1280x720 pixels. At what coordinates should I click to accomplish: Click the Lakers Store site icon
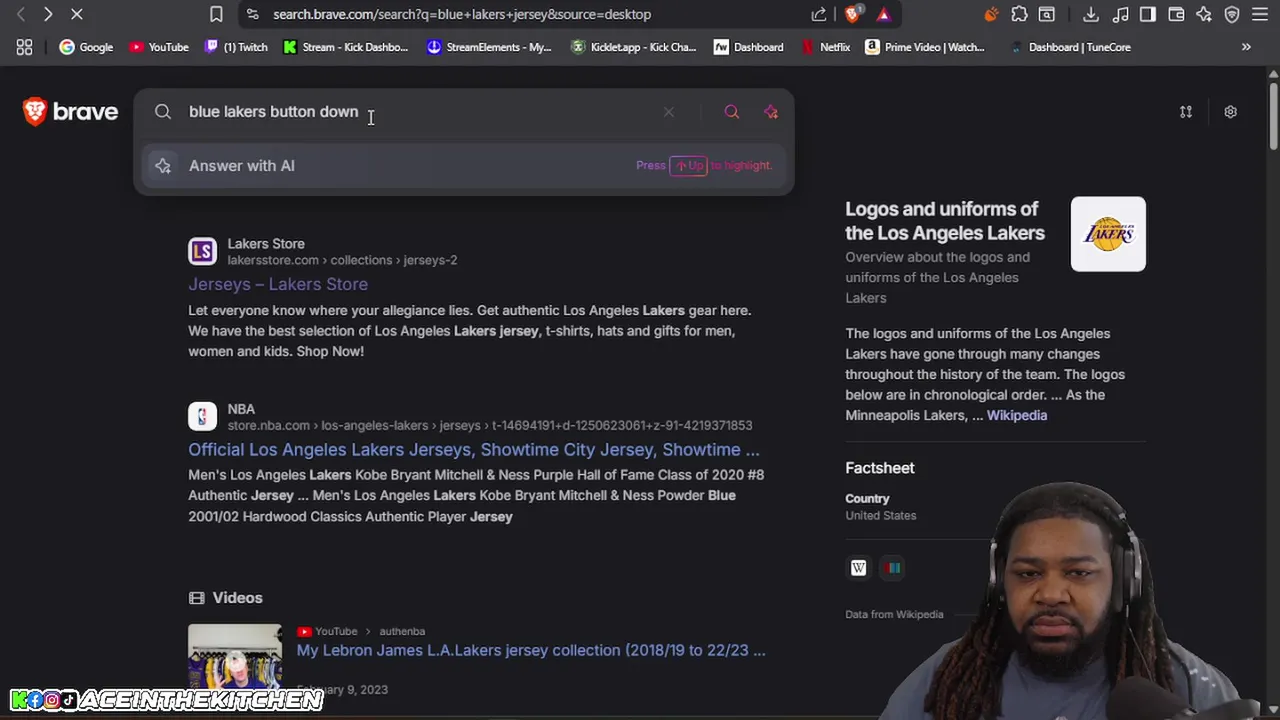[202, 251]
